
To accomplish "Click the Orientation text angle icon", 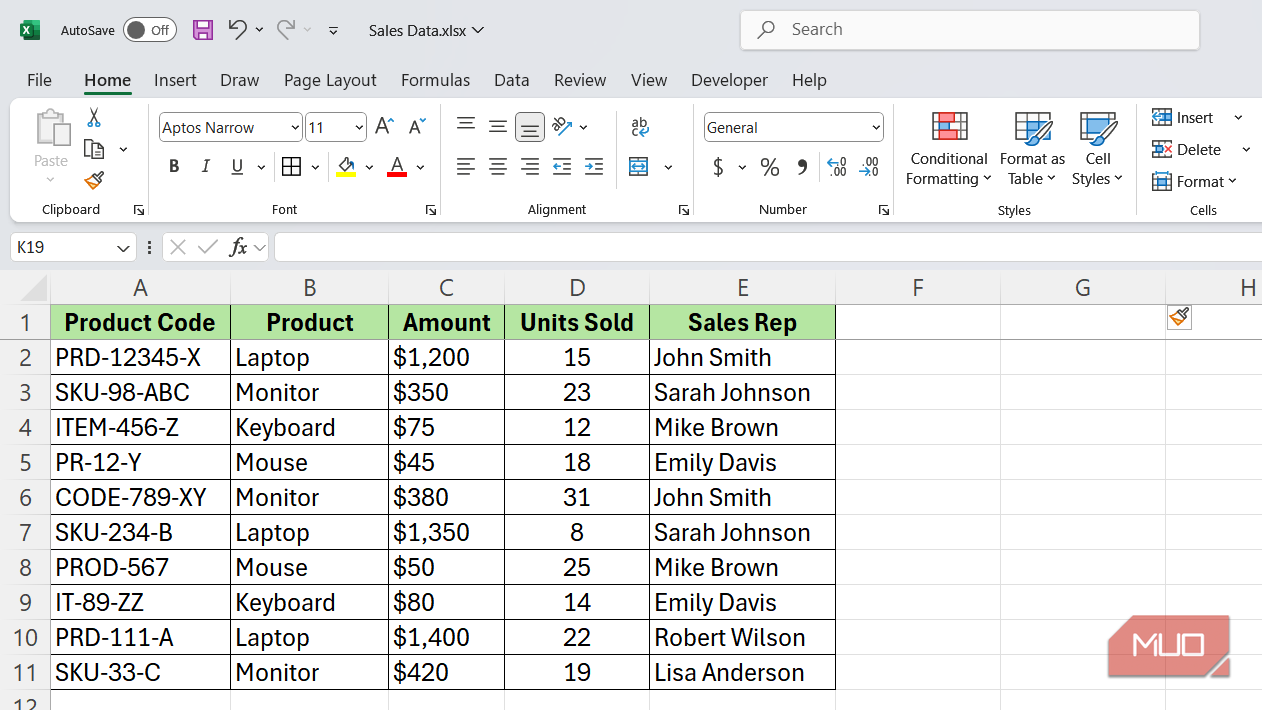I will 562,126.
